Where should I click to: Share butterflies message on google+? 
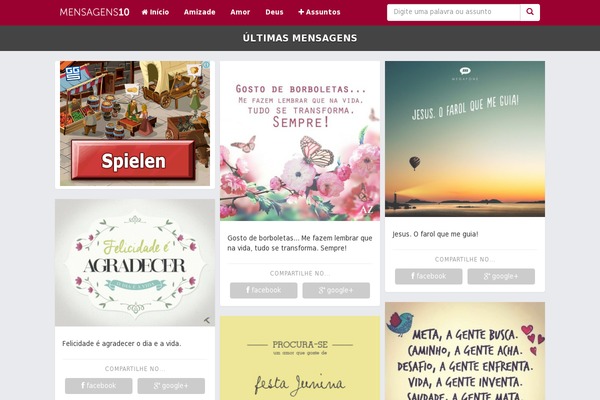(336, 290)
